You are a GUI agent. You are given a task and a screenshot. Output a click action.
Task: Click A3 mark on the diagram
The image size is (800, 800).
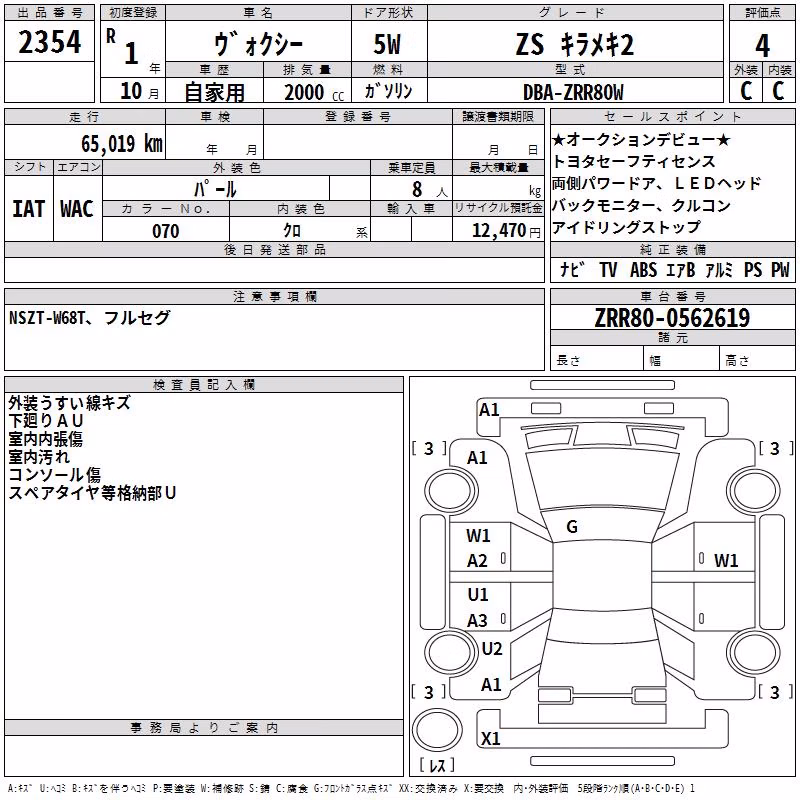click(x=477, y=620)
